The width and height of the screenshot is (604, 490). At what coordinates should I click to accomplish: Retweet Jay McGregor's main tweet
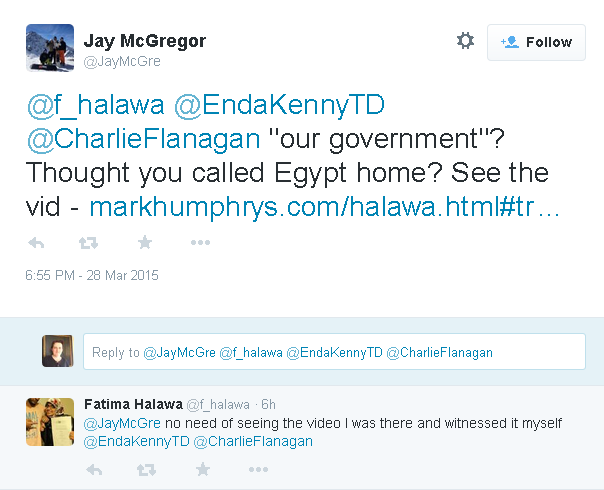[x=89, y=243]
